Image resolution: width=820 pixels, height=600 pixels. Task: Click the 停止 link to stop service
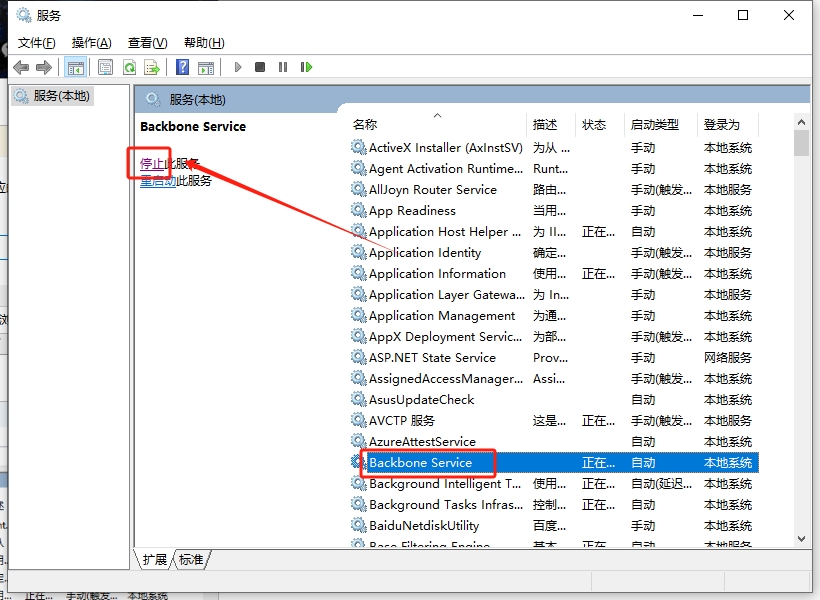click(152, 163)
